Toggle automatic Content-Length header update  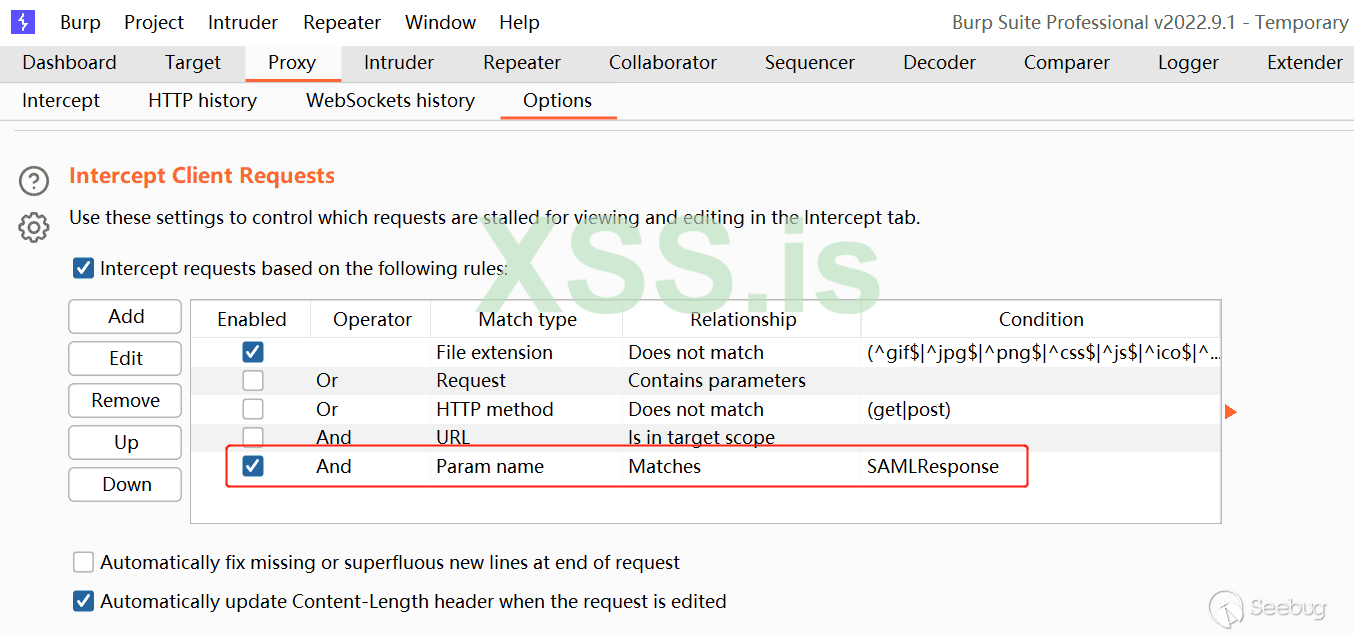(x=84, y=602)
